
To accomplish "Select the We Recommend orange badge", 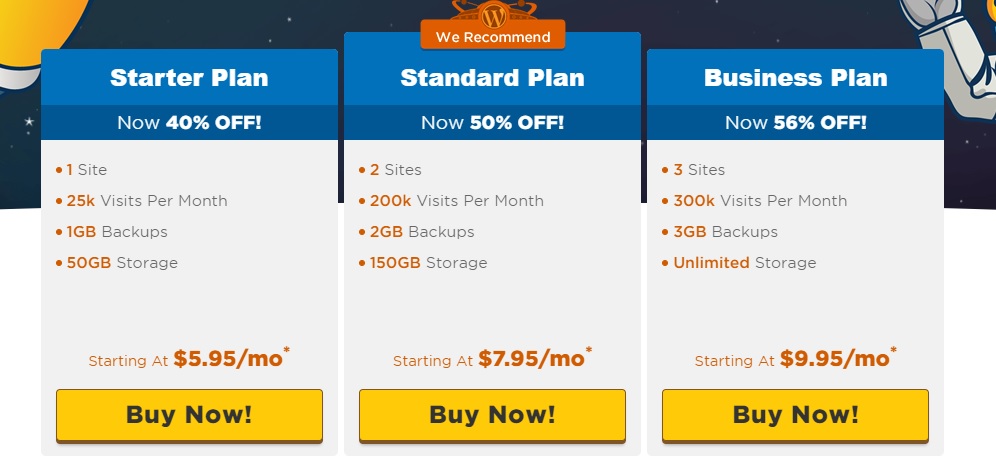I will click(x=493, y=36).
